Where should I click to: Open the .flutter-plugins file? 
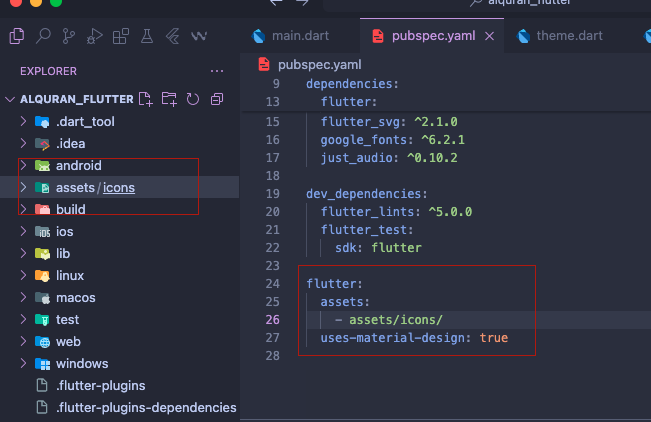click(101, 386)
